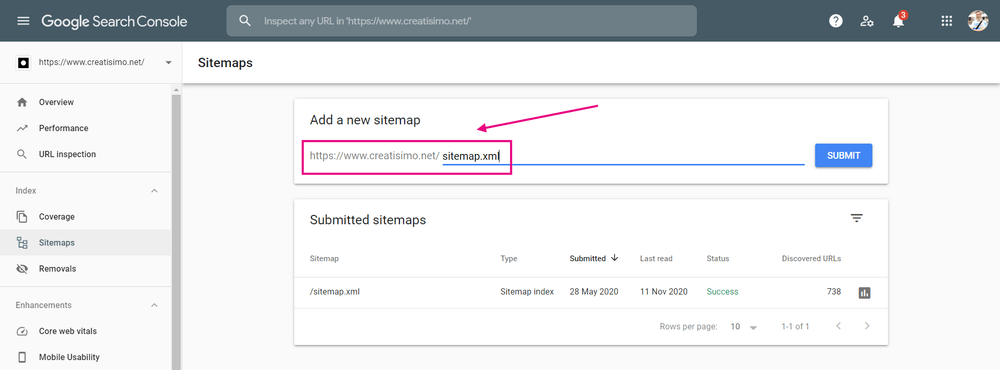Click the Sitemaps tree icon
The height and width of the screenshot is (370, 1000).
[x=22, y=242]
